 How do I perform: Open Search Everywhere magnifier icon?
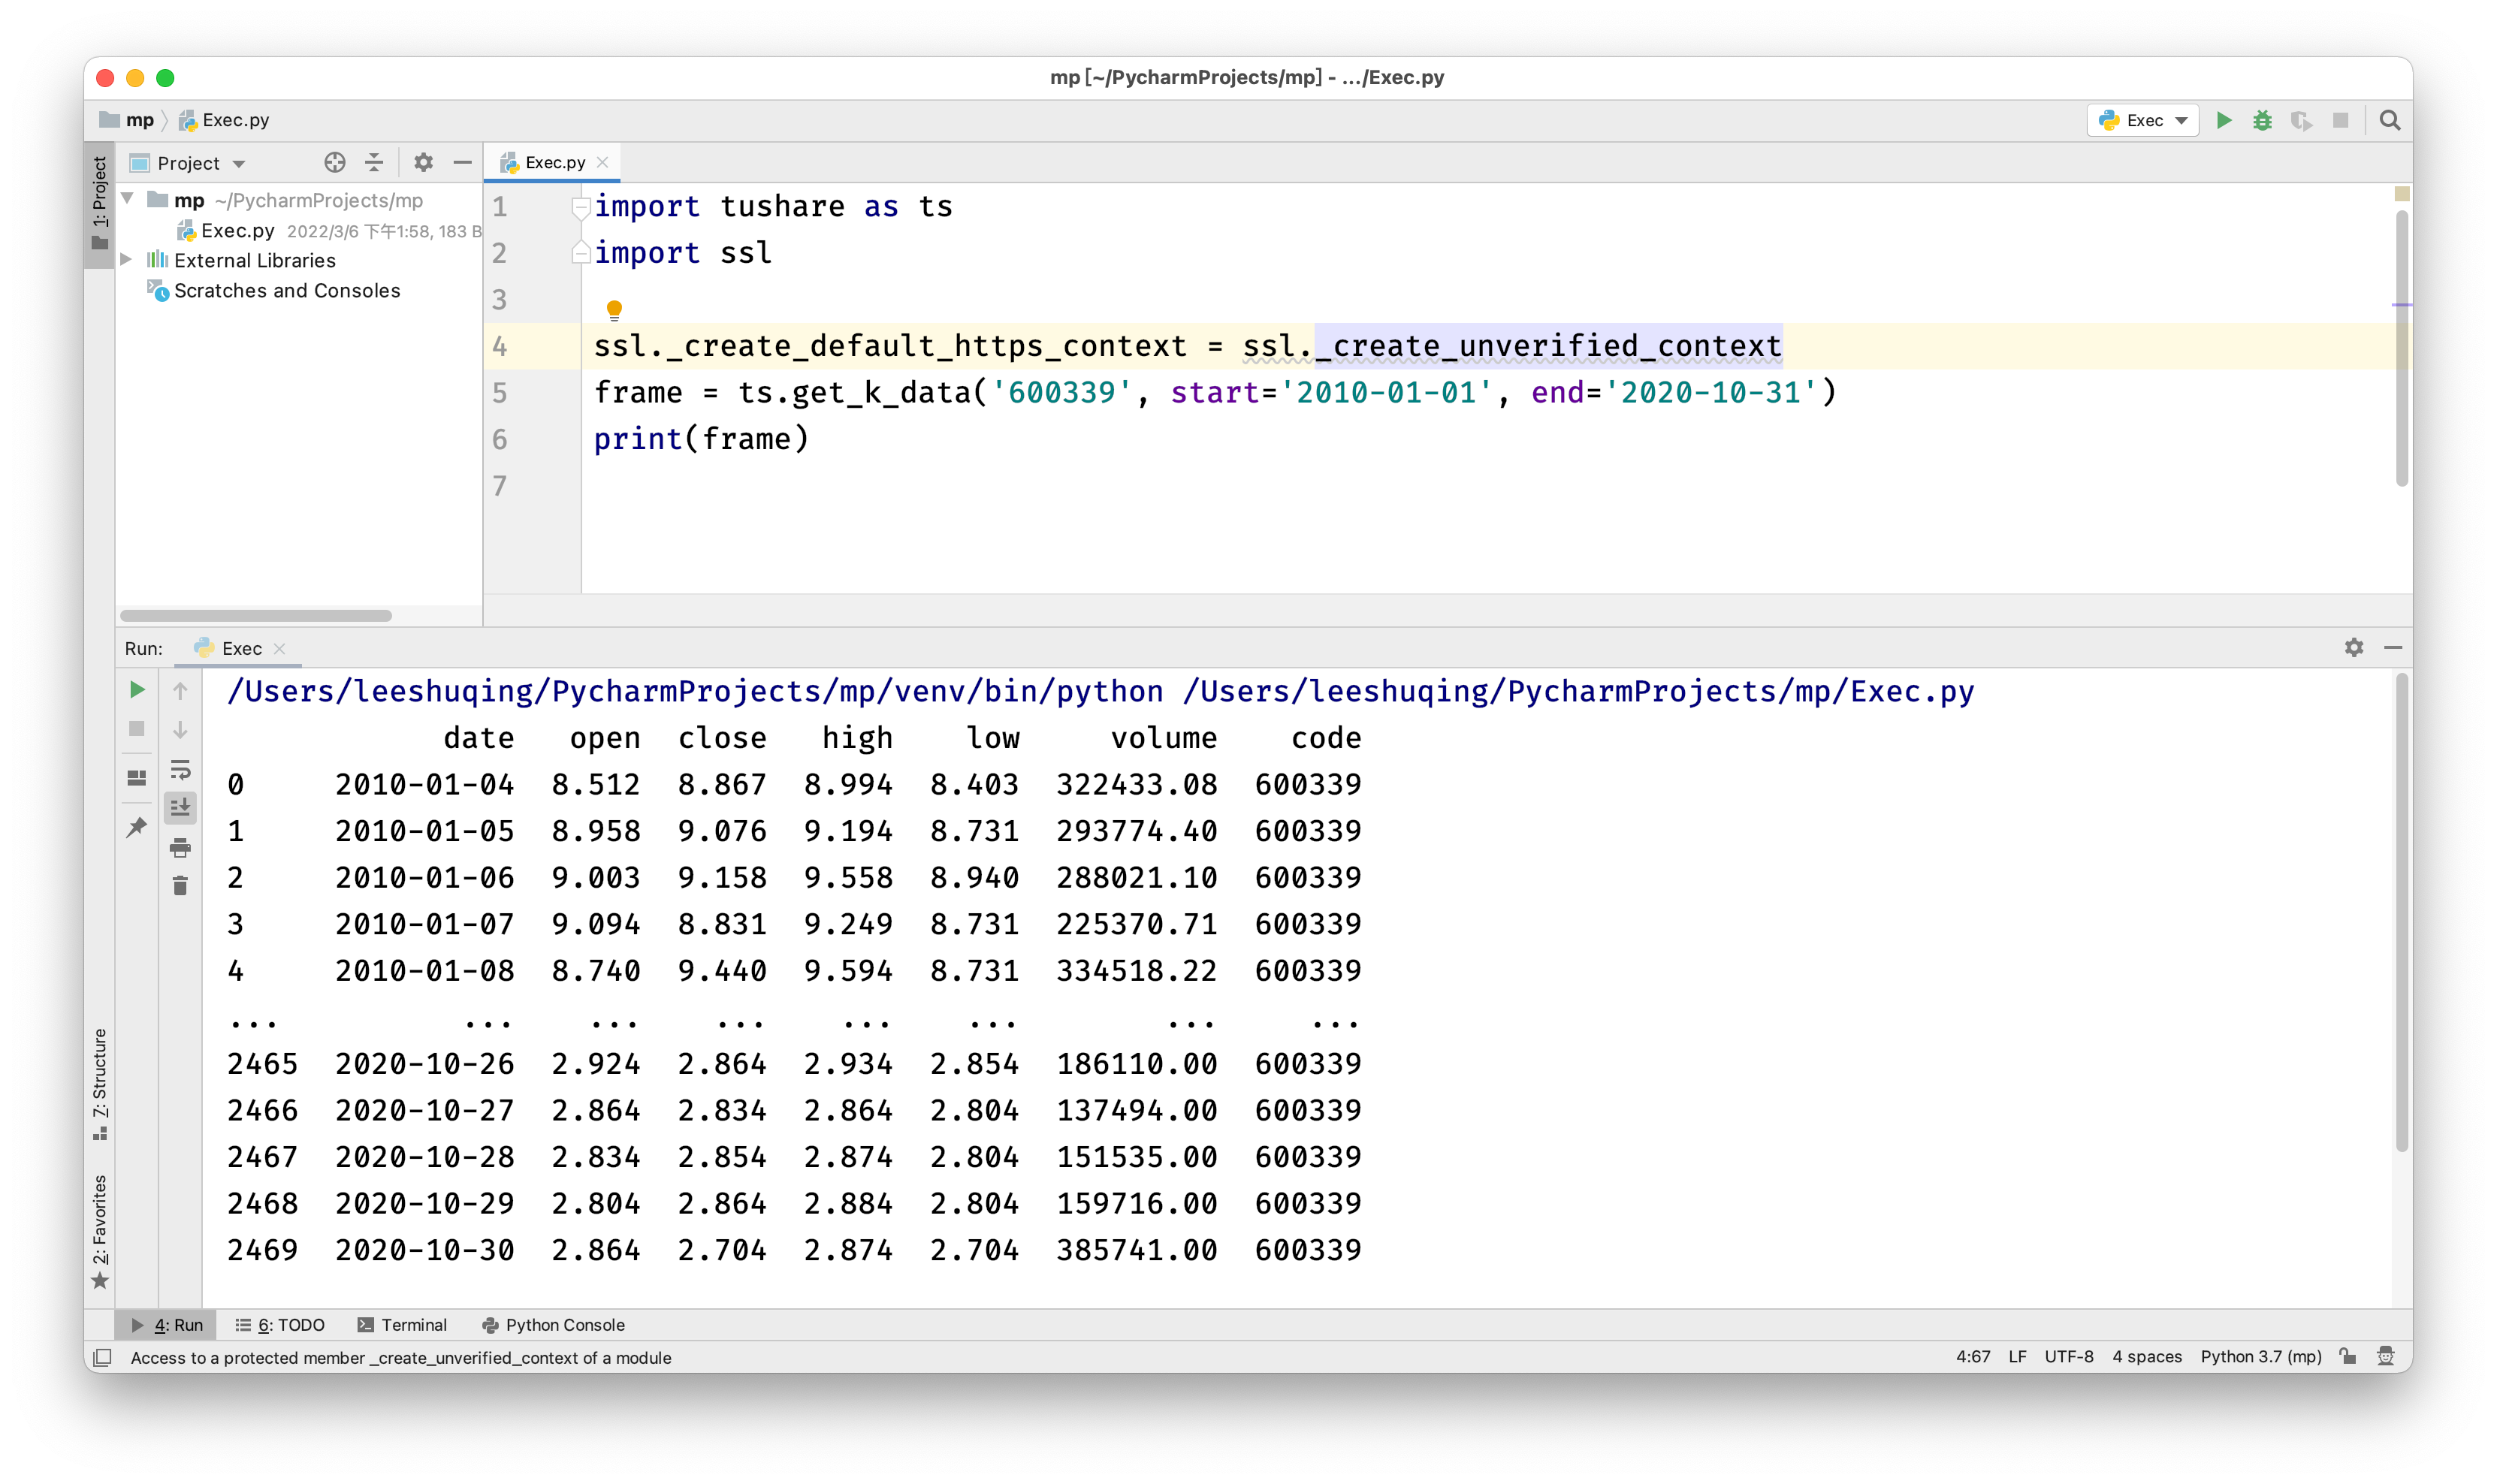click(x=2389, y=120)
